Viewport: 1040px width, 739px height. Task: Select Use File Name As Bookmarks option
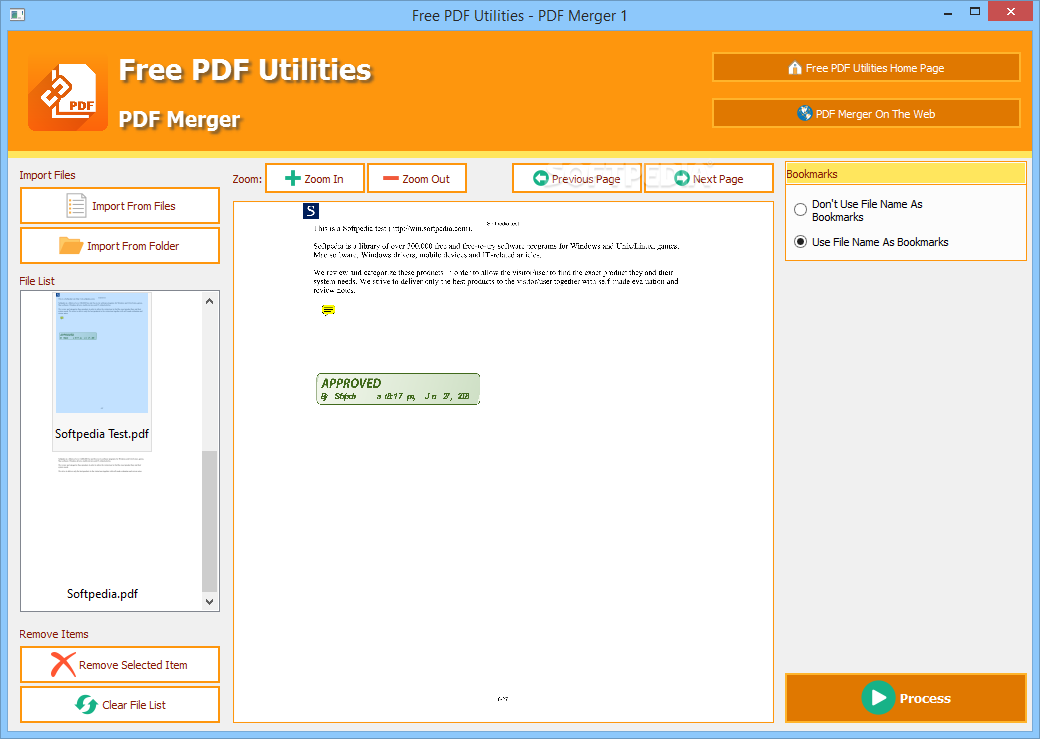(x=801, y=242)
